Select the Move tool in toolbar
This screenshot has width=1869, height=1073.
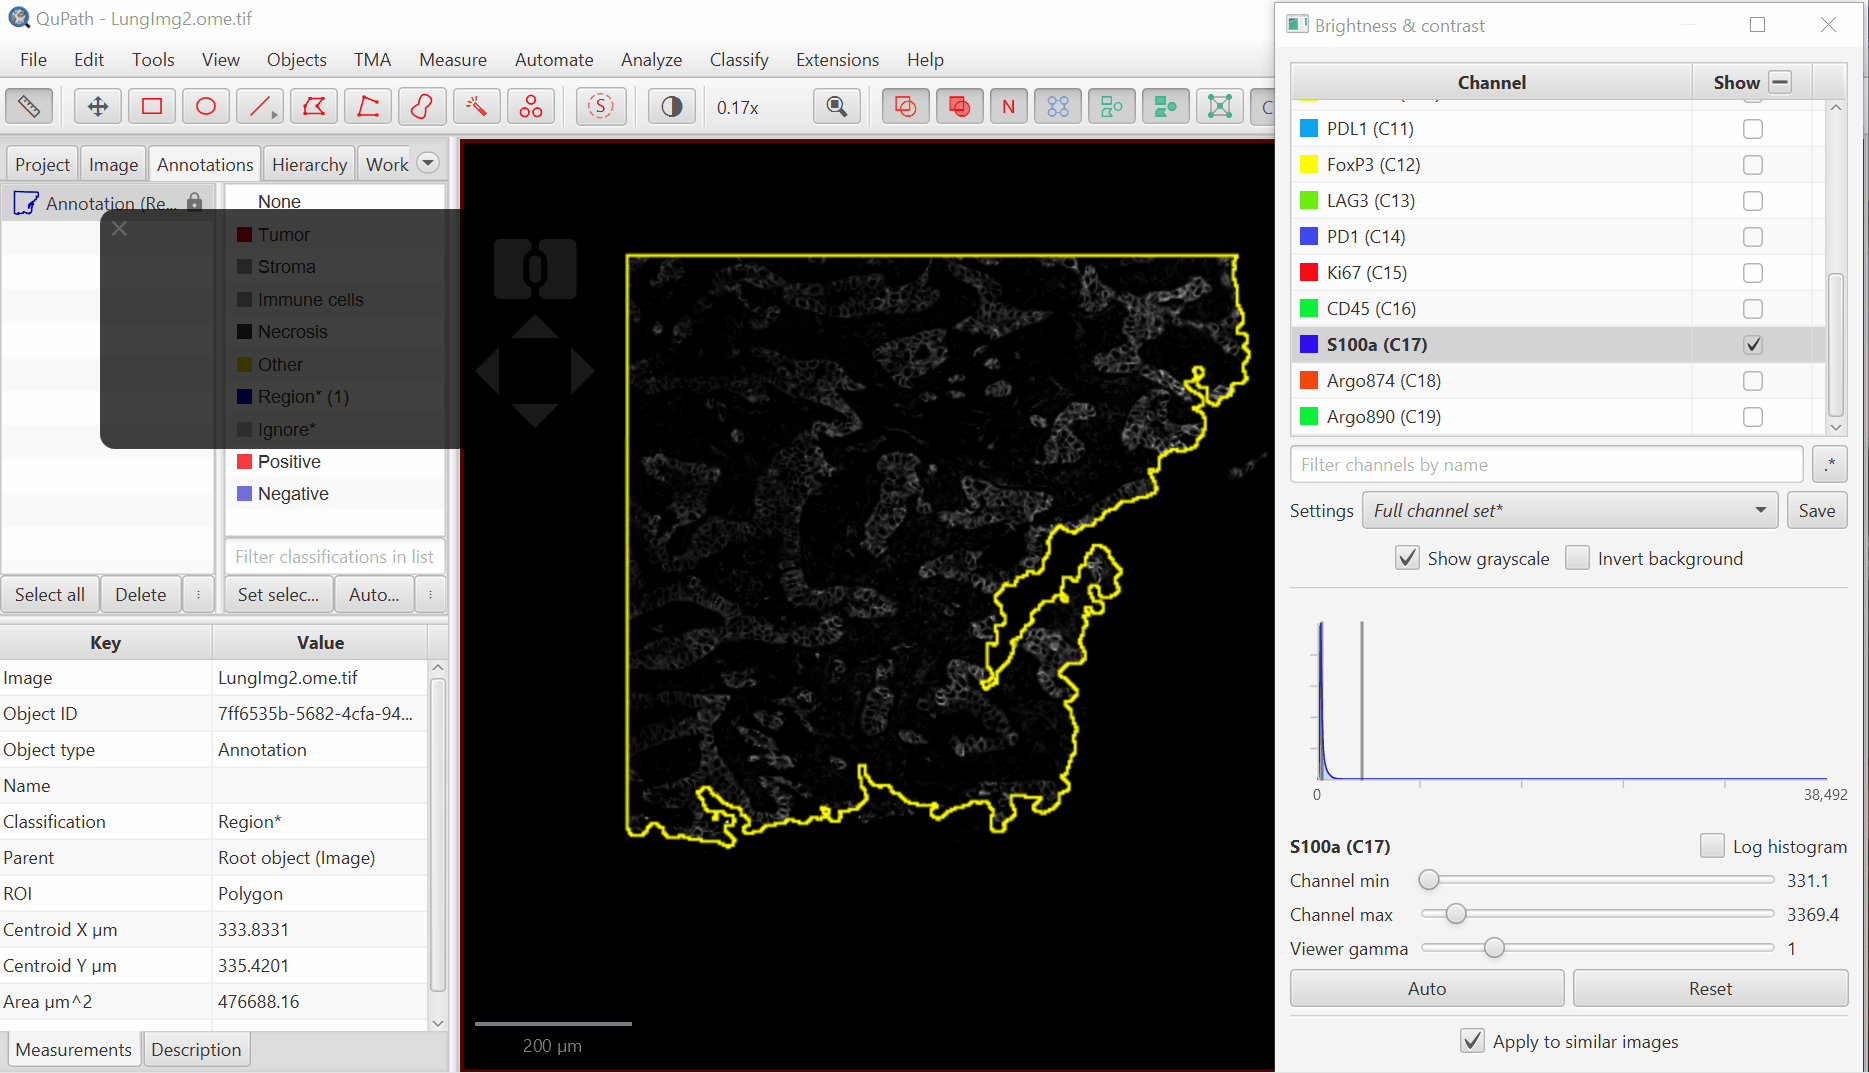click(x=98, y=107)
